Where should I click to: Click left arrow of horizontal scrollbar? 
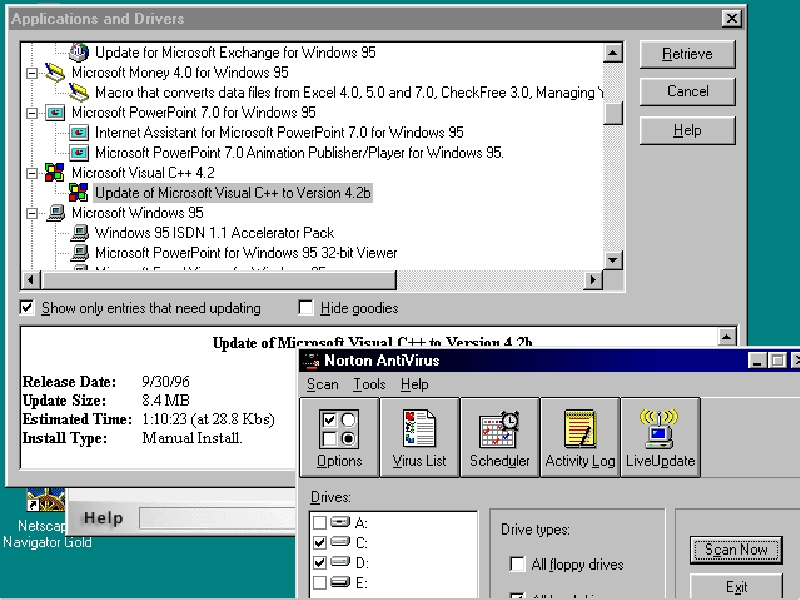pos(31,280)
